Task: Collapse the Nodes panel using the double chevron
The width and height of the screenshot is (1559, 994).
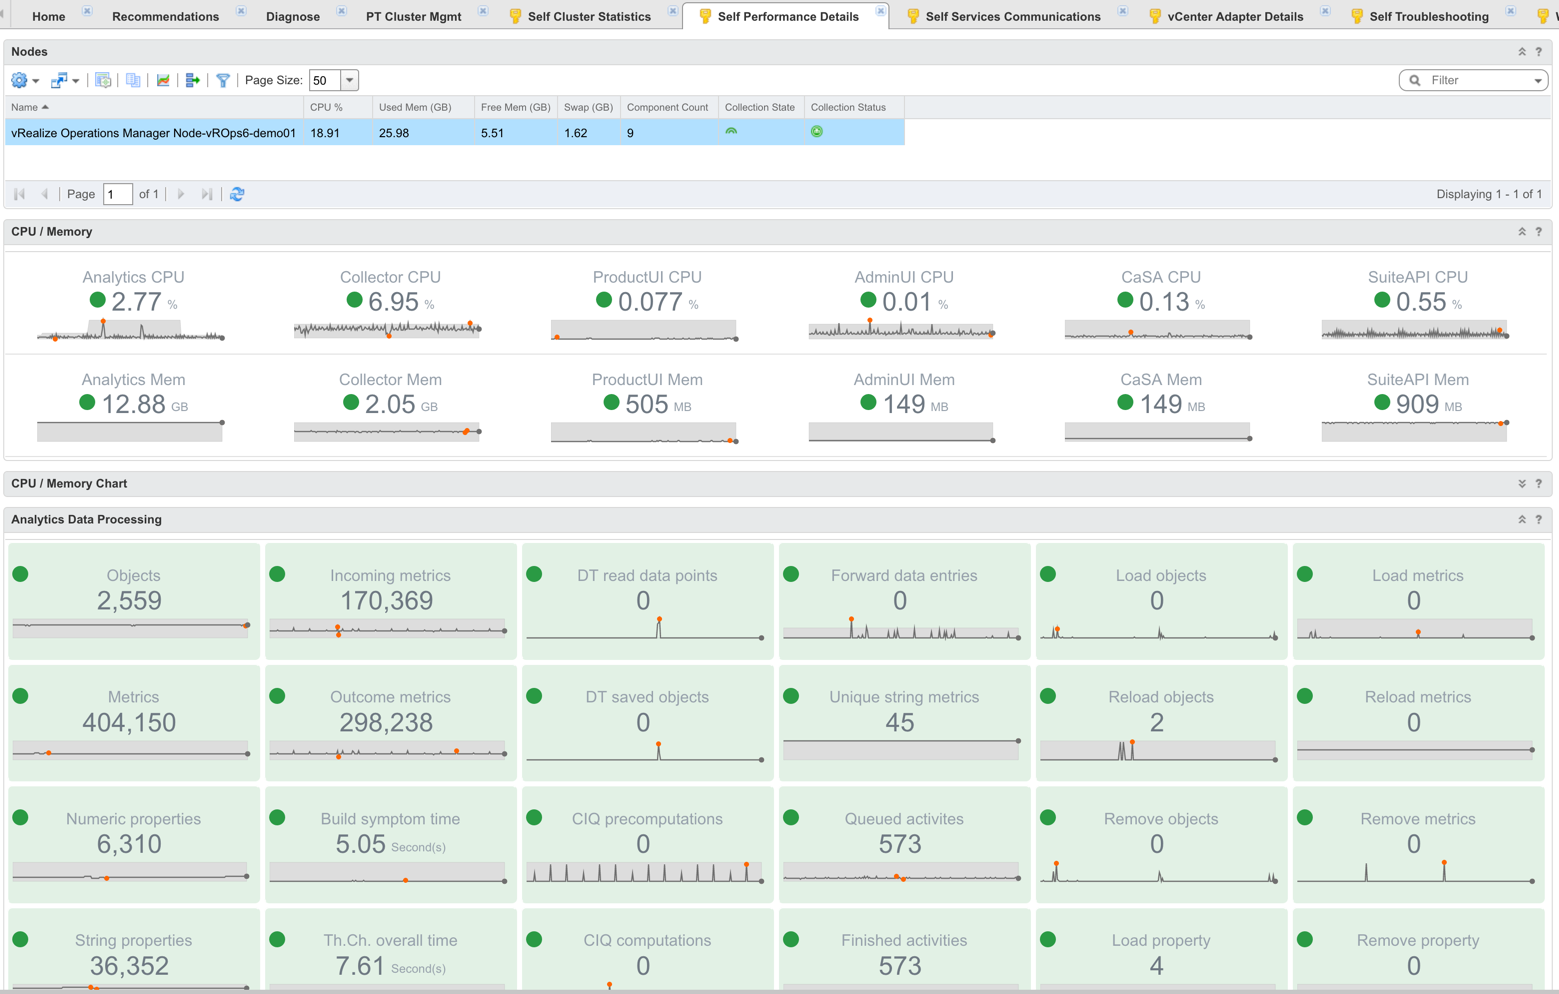Action: coord(1521,51)
